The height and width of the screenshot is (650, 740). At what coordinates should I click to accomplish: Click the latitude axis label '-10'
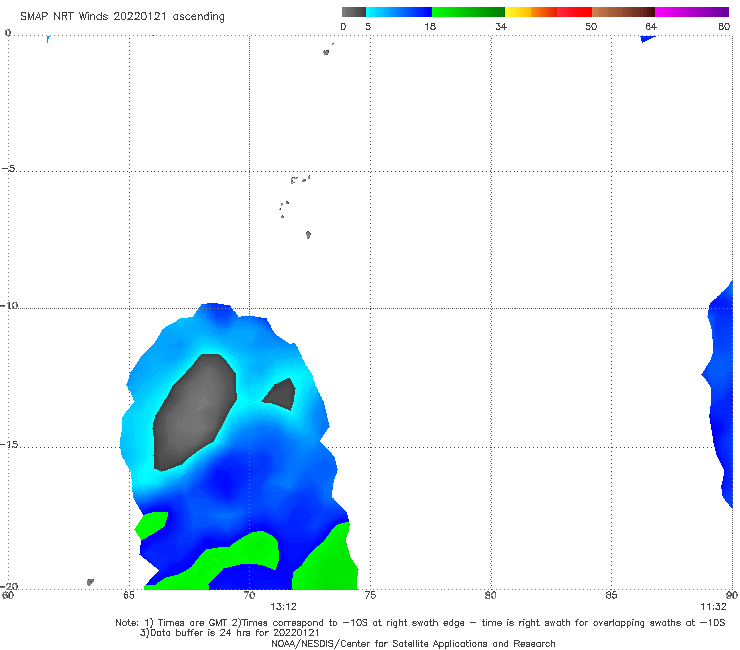[x=9, y=305]
